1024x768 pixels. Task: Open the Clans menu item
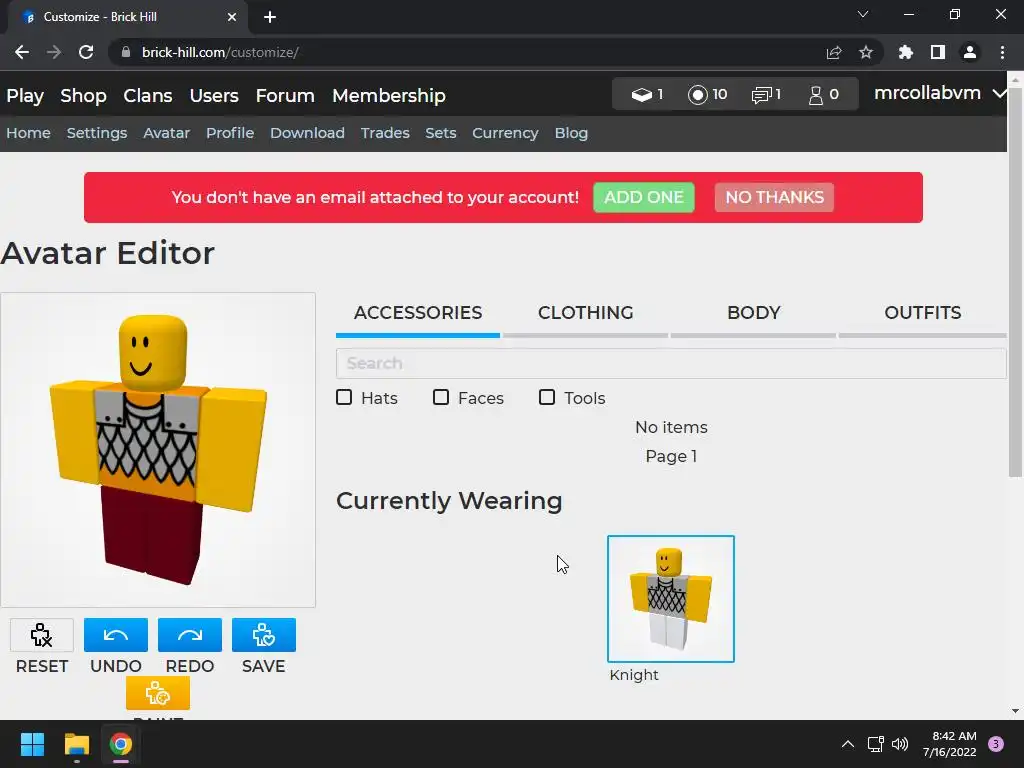tap(148, 95)
